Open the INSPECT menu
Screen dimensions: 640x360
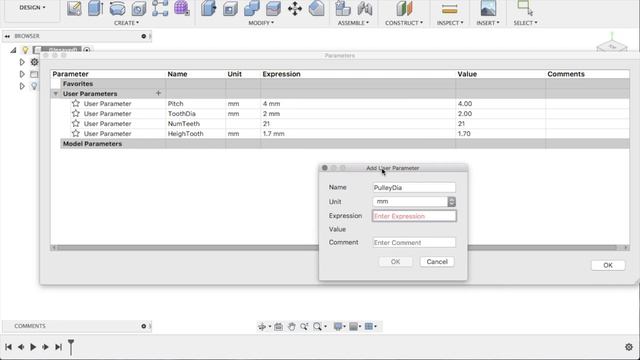450,23
